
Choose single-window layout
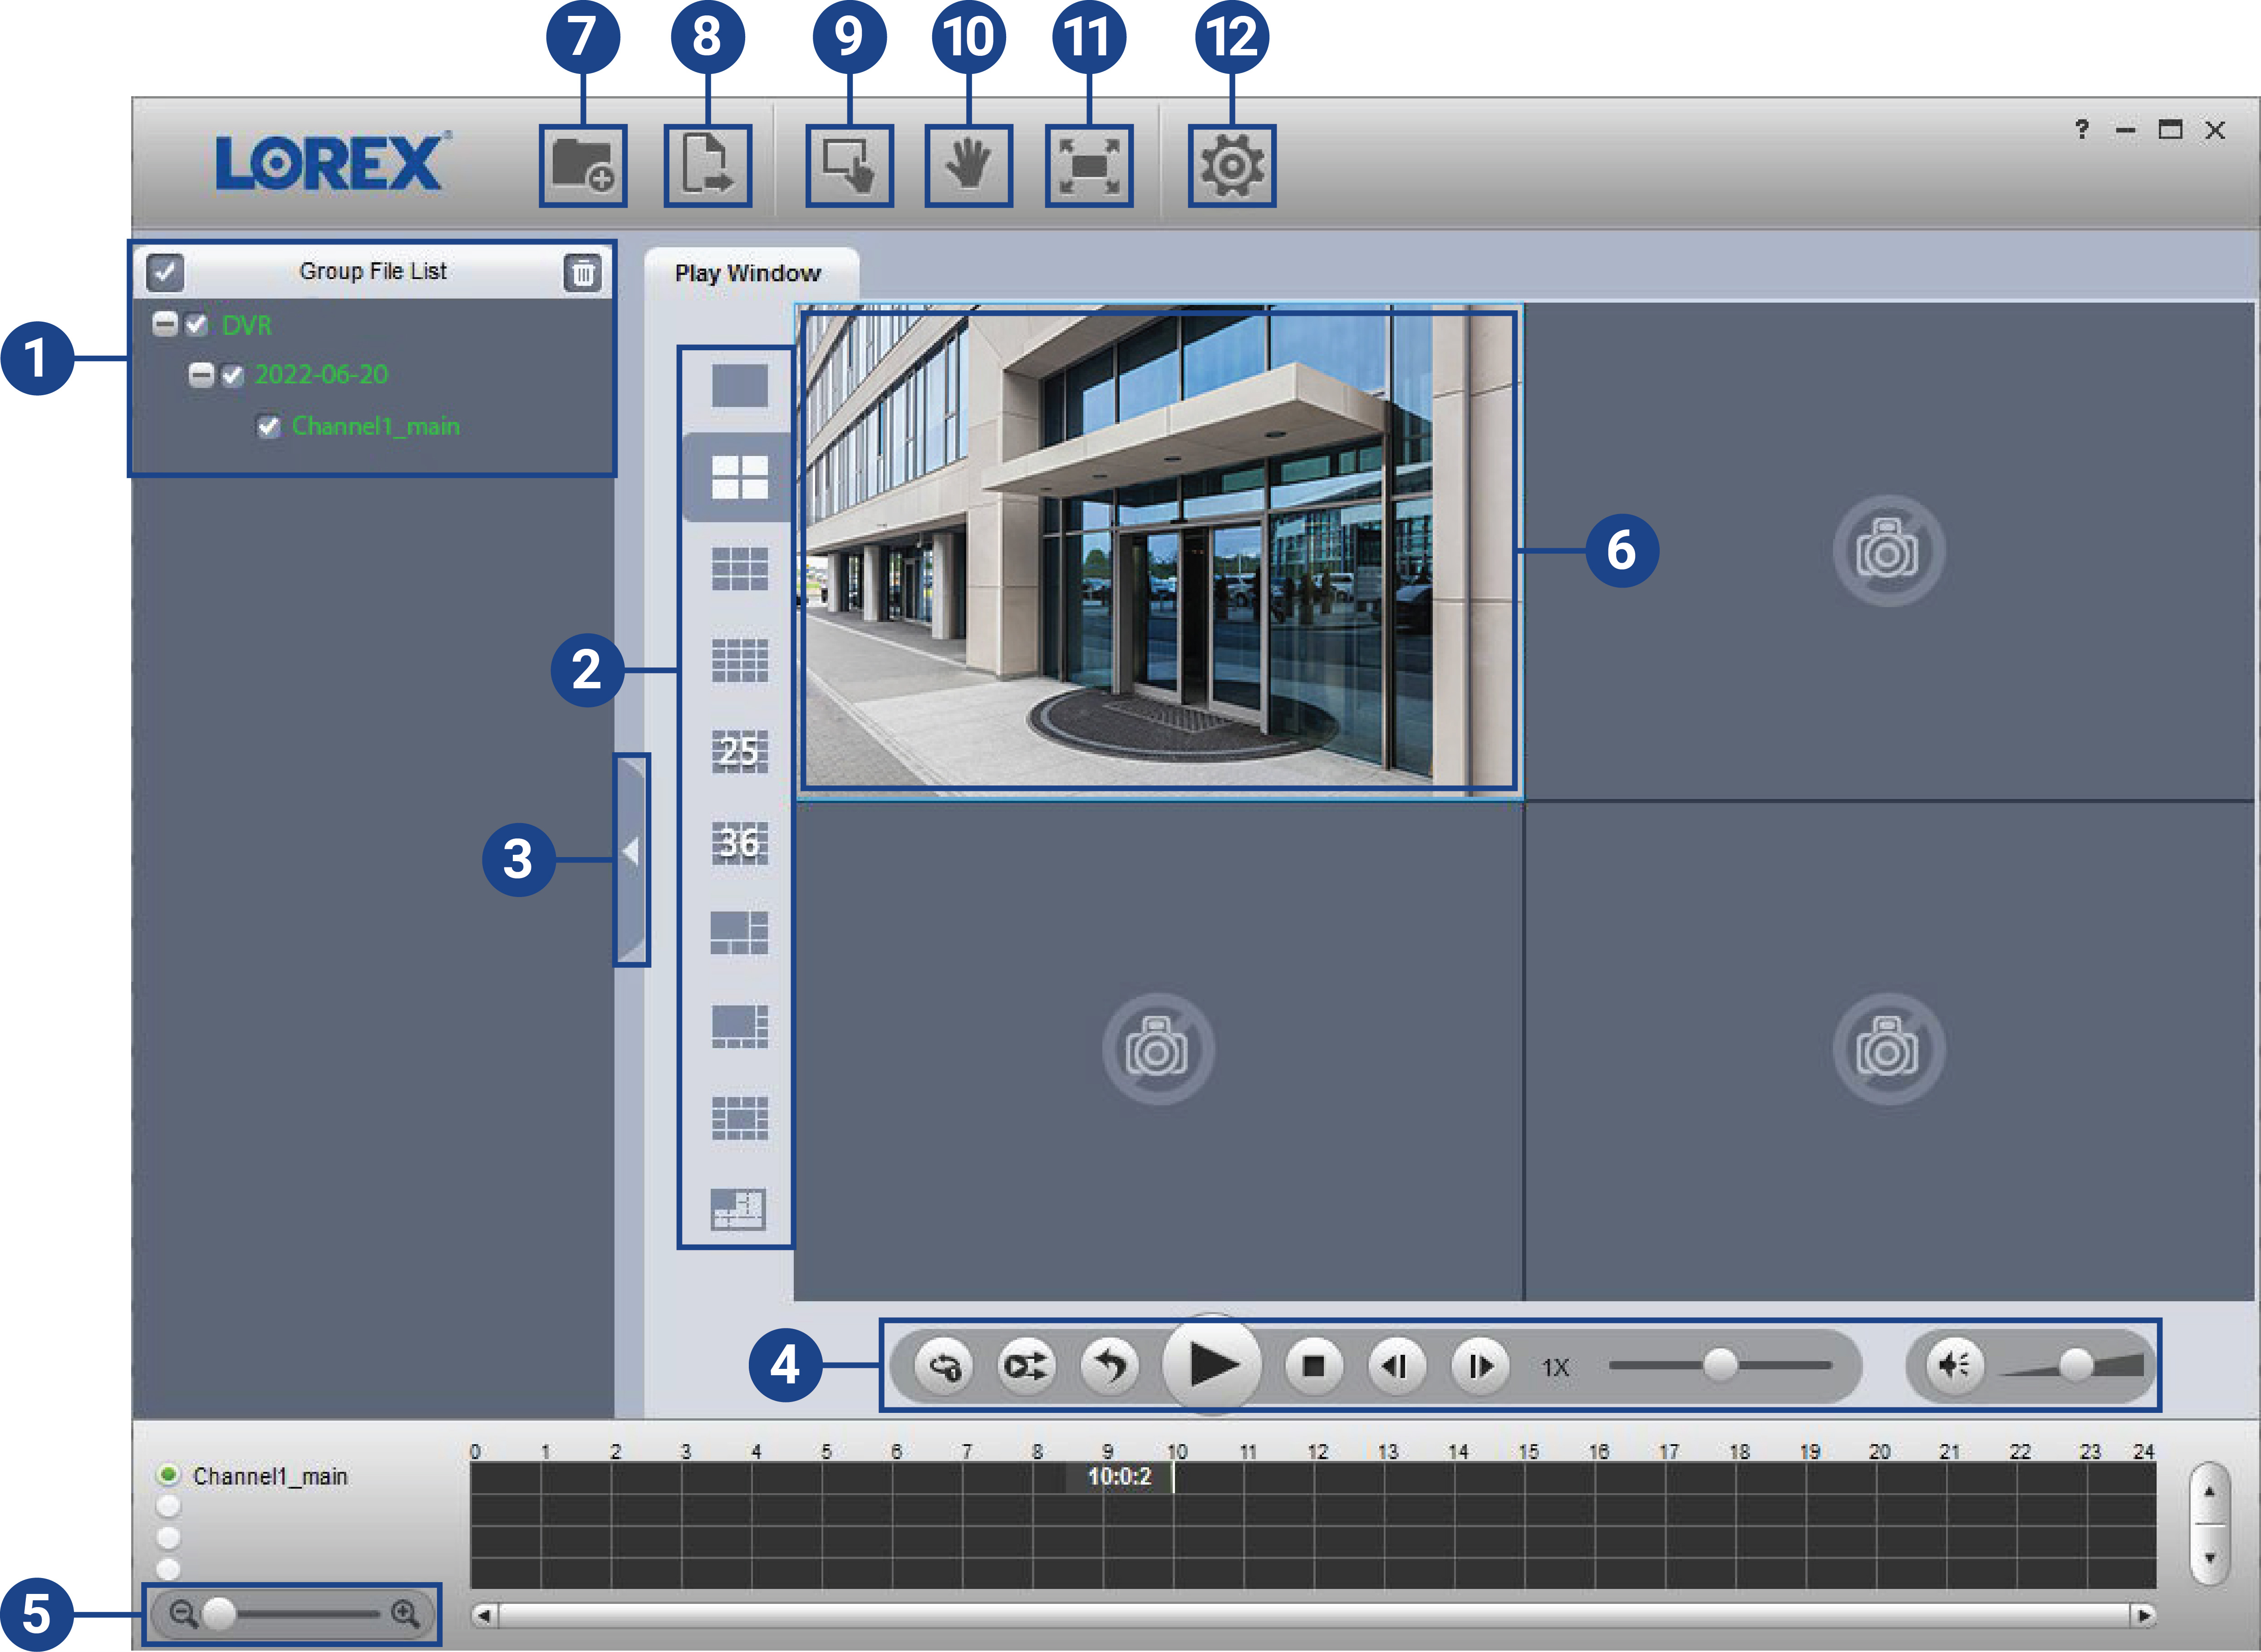click(740, 385)
